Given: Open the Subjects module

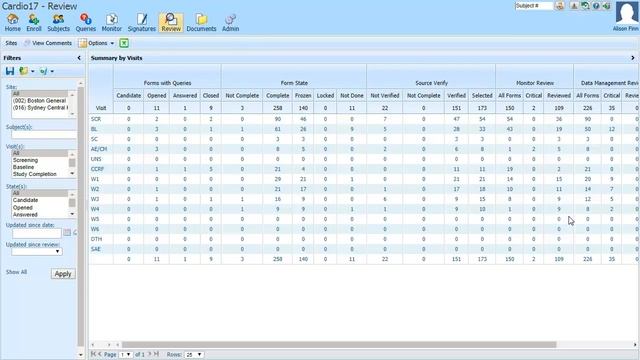Looking at the screenshot, I should pos(58,22).
